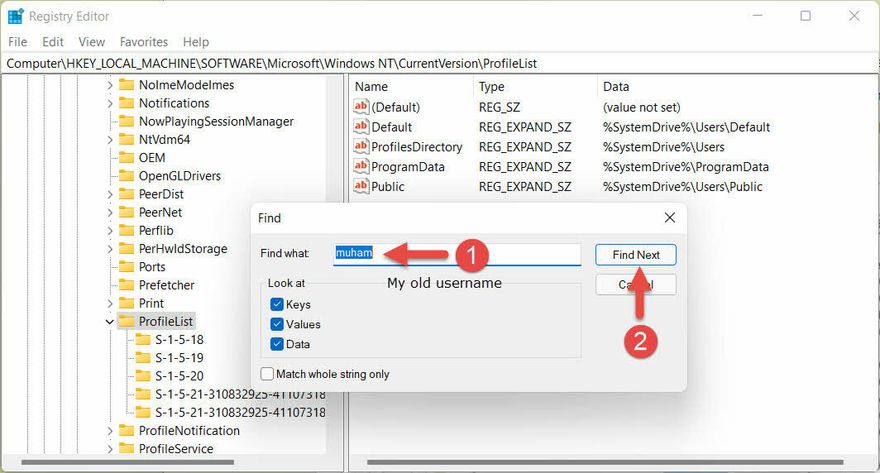This screenshot has height=473, width=880.
Task: Click the tree pane horizontal scrollbar
Action: [x=127, y=462]
